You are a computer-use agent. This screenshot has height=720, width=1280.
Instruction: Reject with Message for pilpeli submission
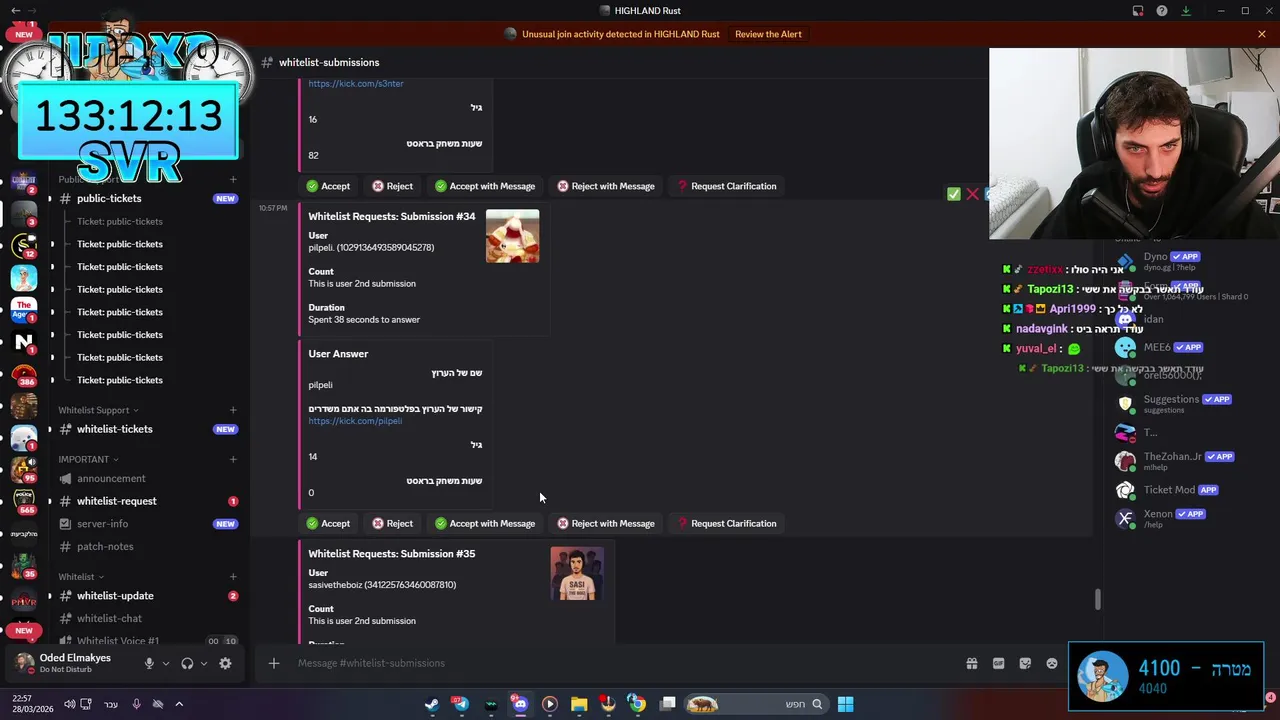coord(606,523)
